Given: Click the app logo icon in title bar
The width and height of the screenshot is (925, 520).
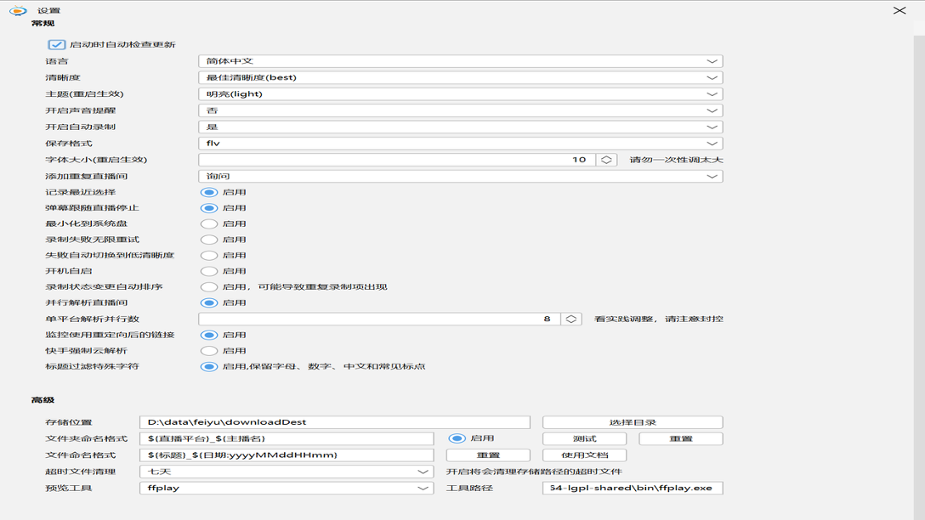Looking at the screenshot, I should coord(18,11).
